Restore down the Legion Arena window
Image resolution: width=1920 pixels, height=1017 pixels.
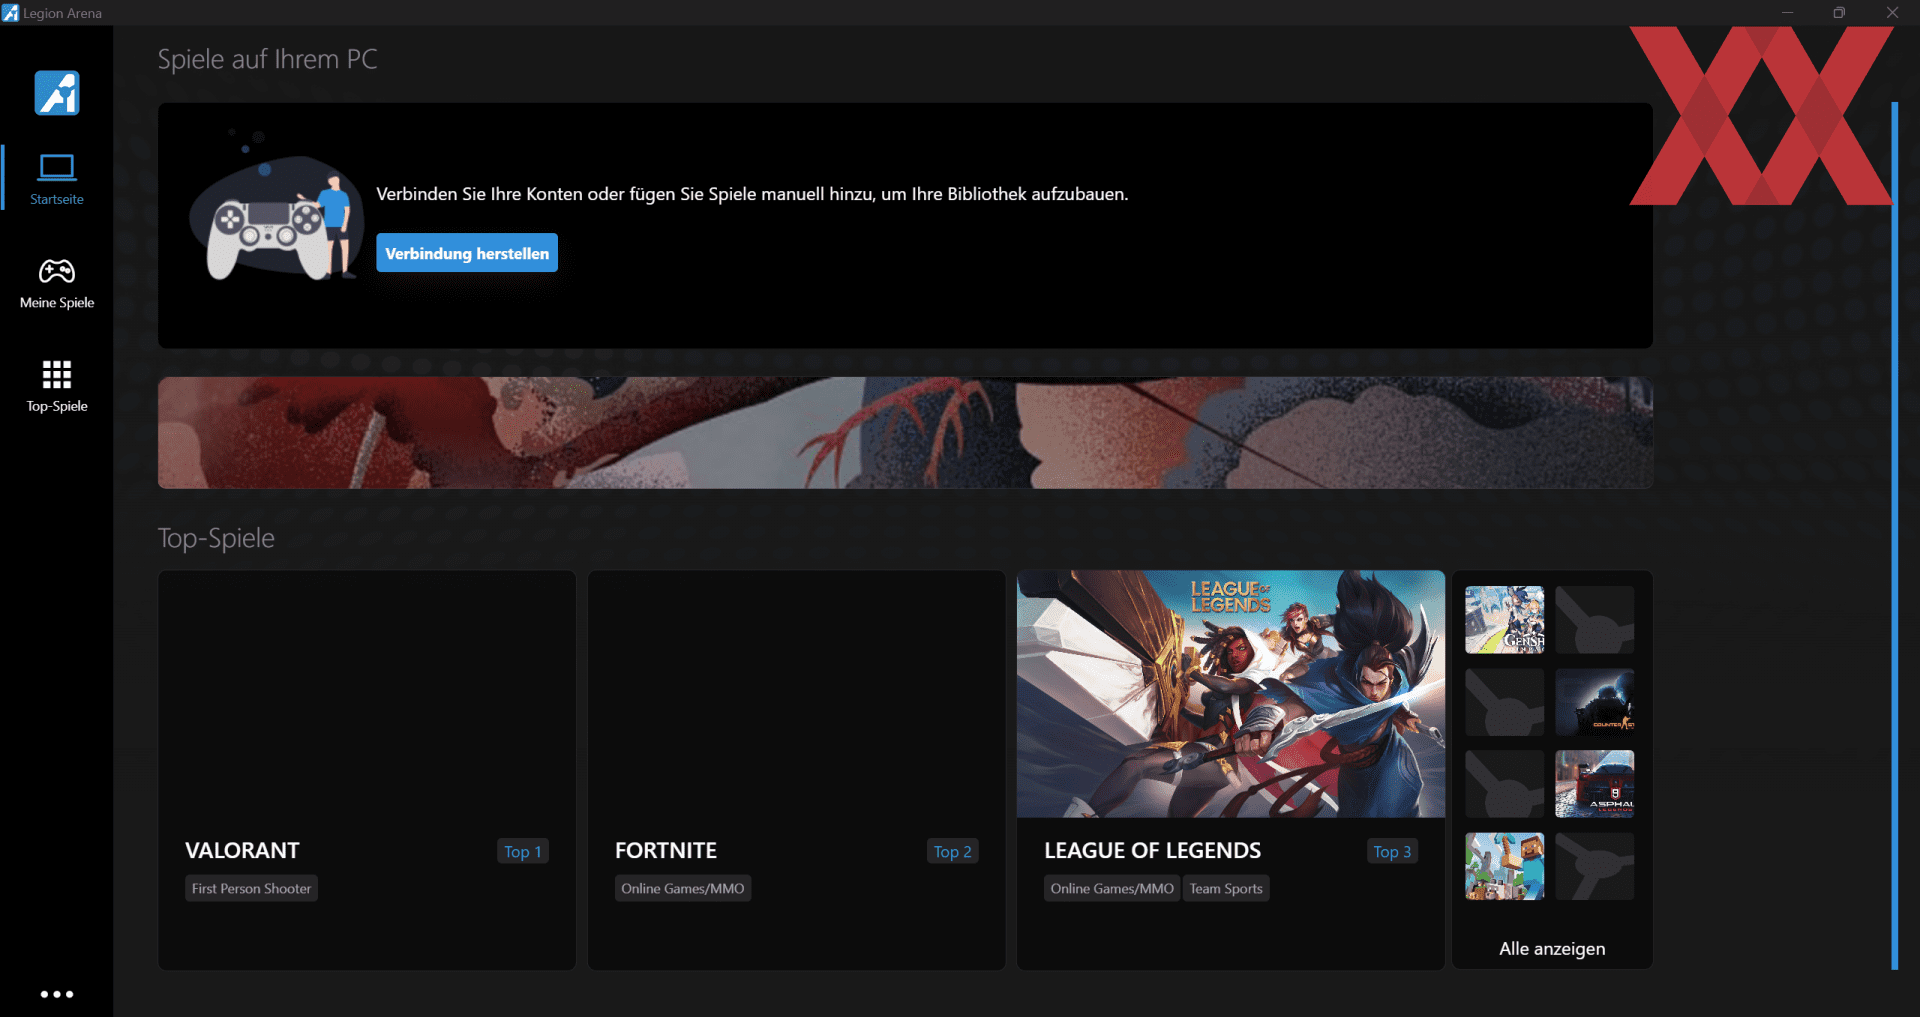pyautogui.click(x=1839, y=13)
